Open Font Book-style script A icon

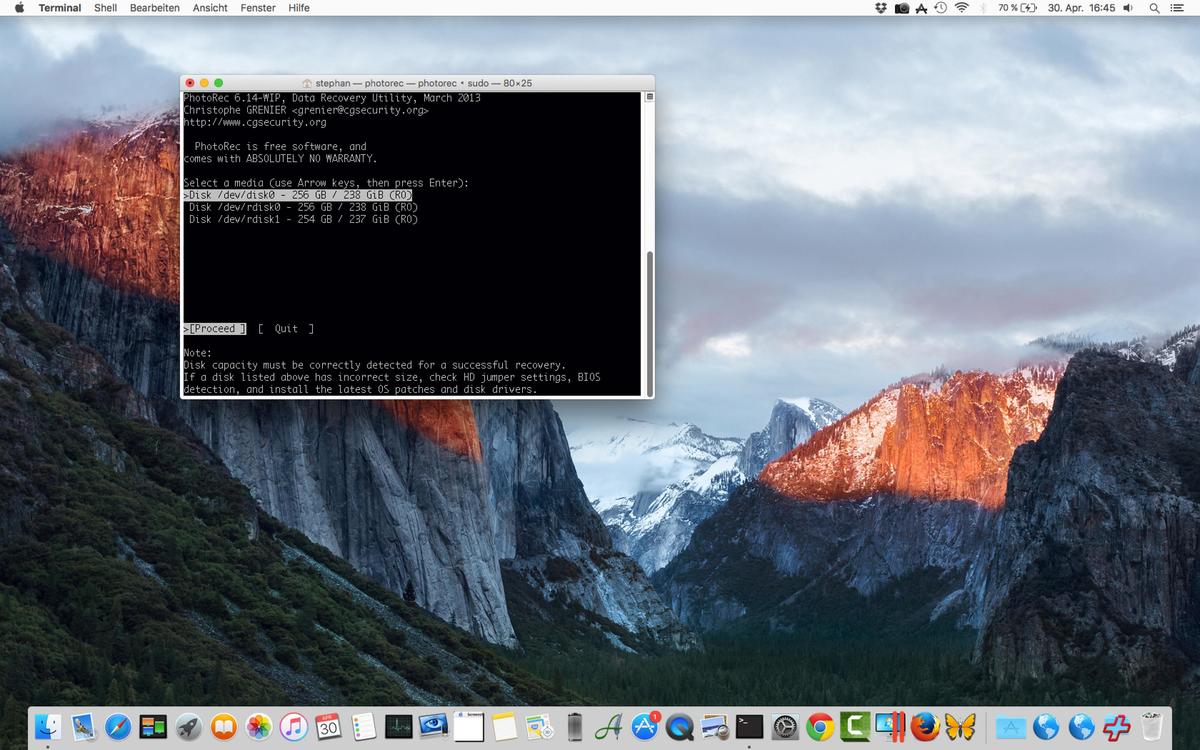tap(609, 727)
